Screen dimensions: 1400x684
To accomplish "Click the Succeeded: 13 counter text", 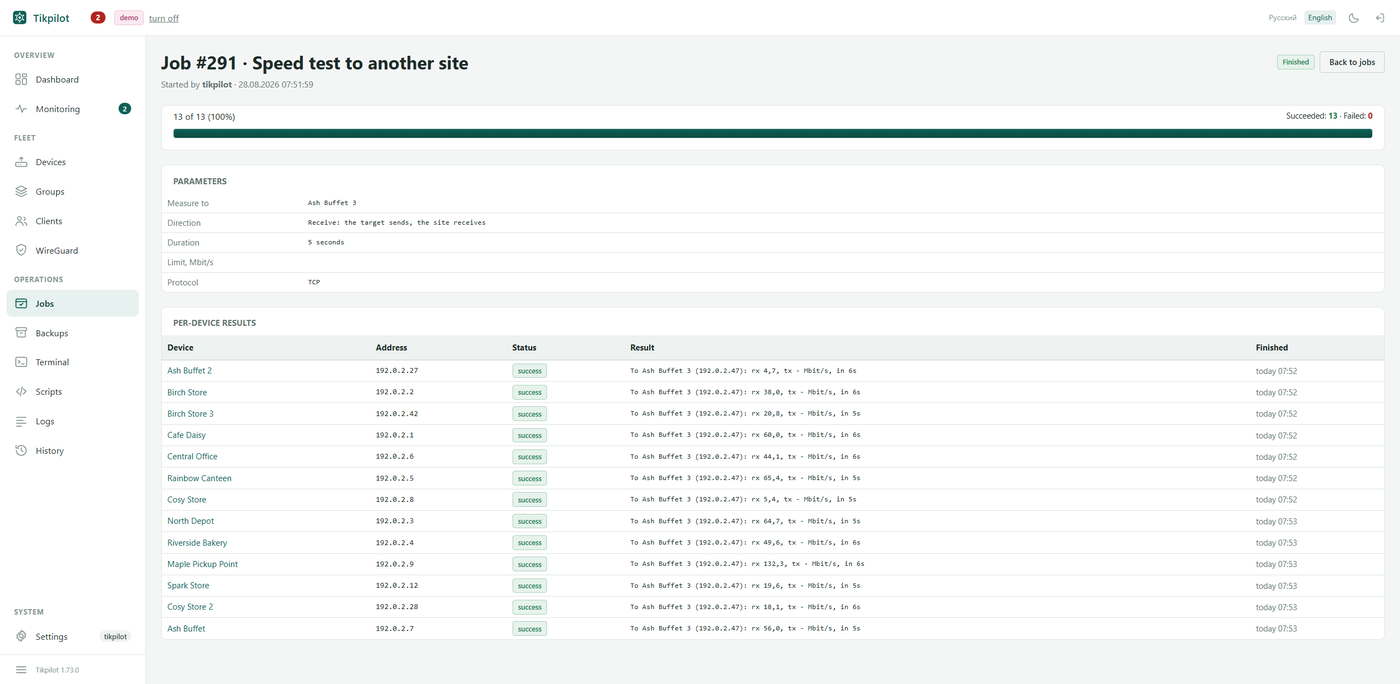I will 1312,116.
